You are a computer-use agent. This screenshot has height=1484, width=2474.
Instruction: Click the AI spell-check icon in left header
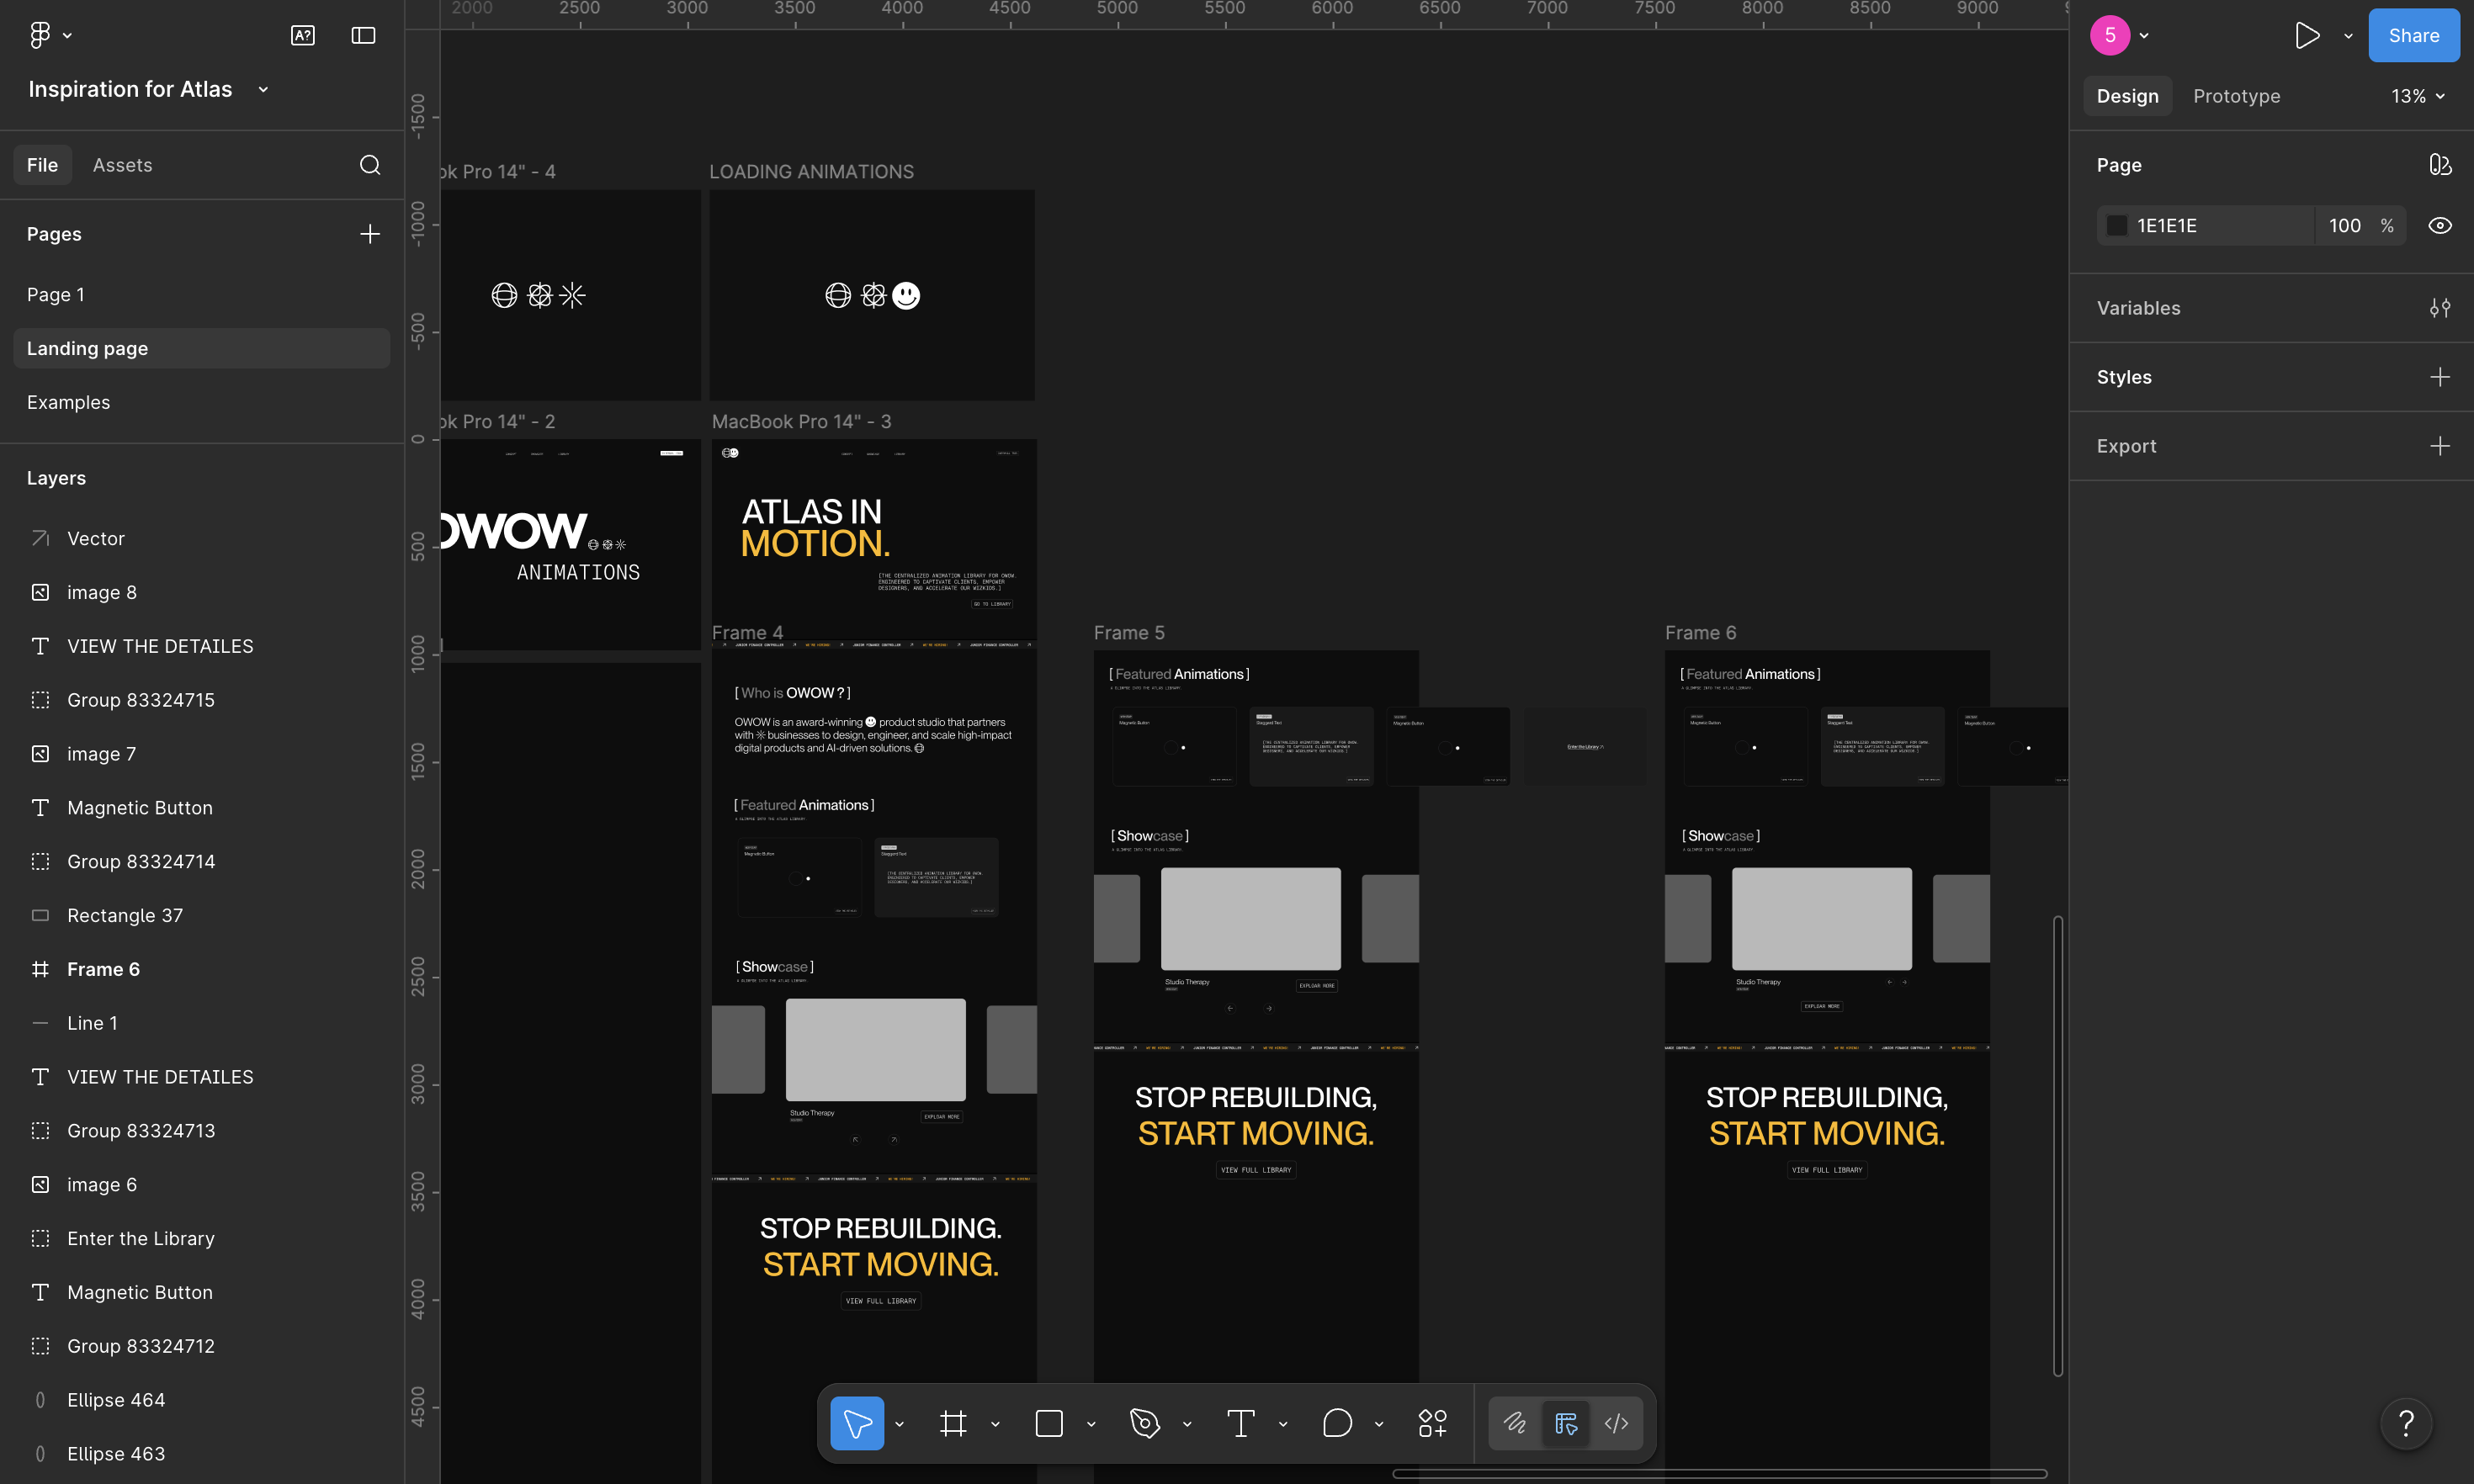coord(303,35)
